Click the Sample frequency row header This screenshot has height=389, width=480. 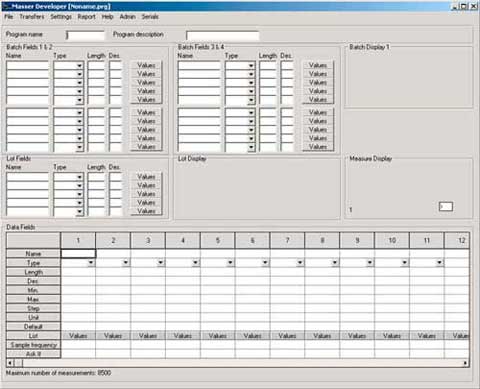pos(33,345)
